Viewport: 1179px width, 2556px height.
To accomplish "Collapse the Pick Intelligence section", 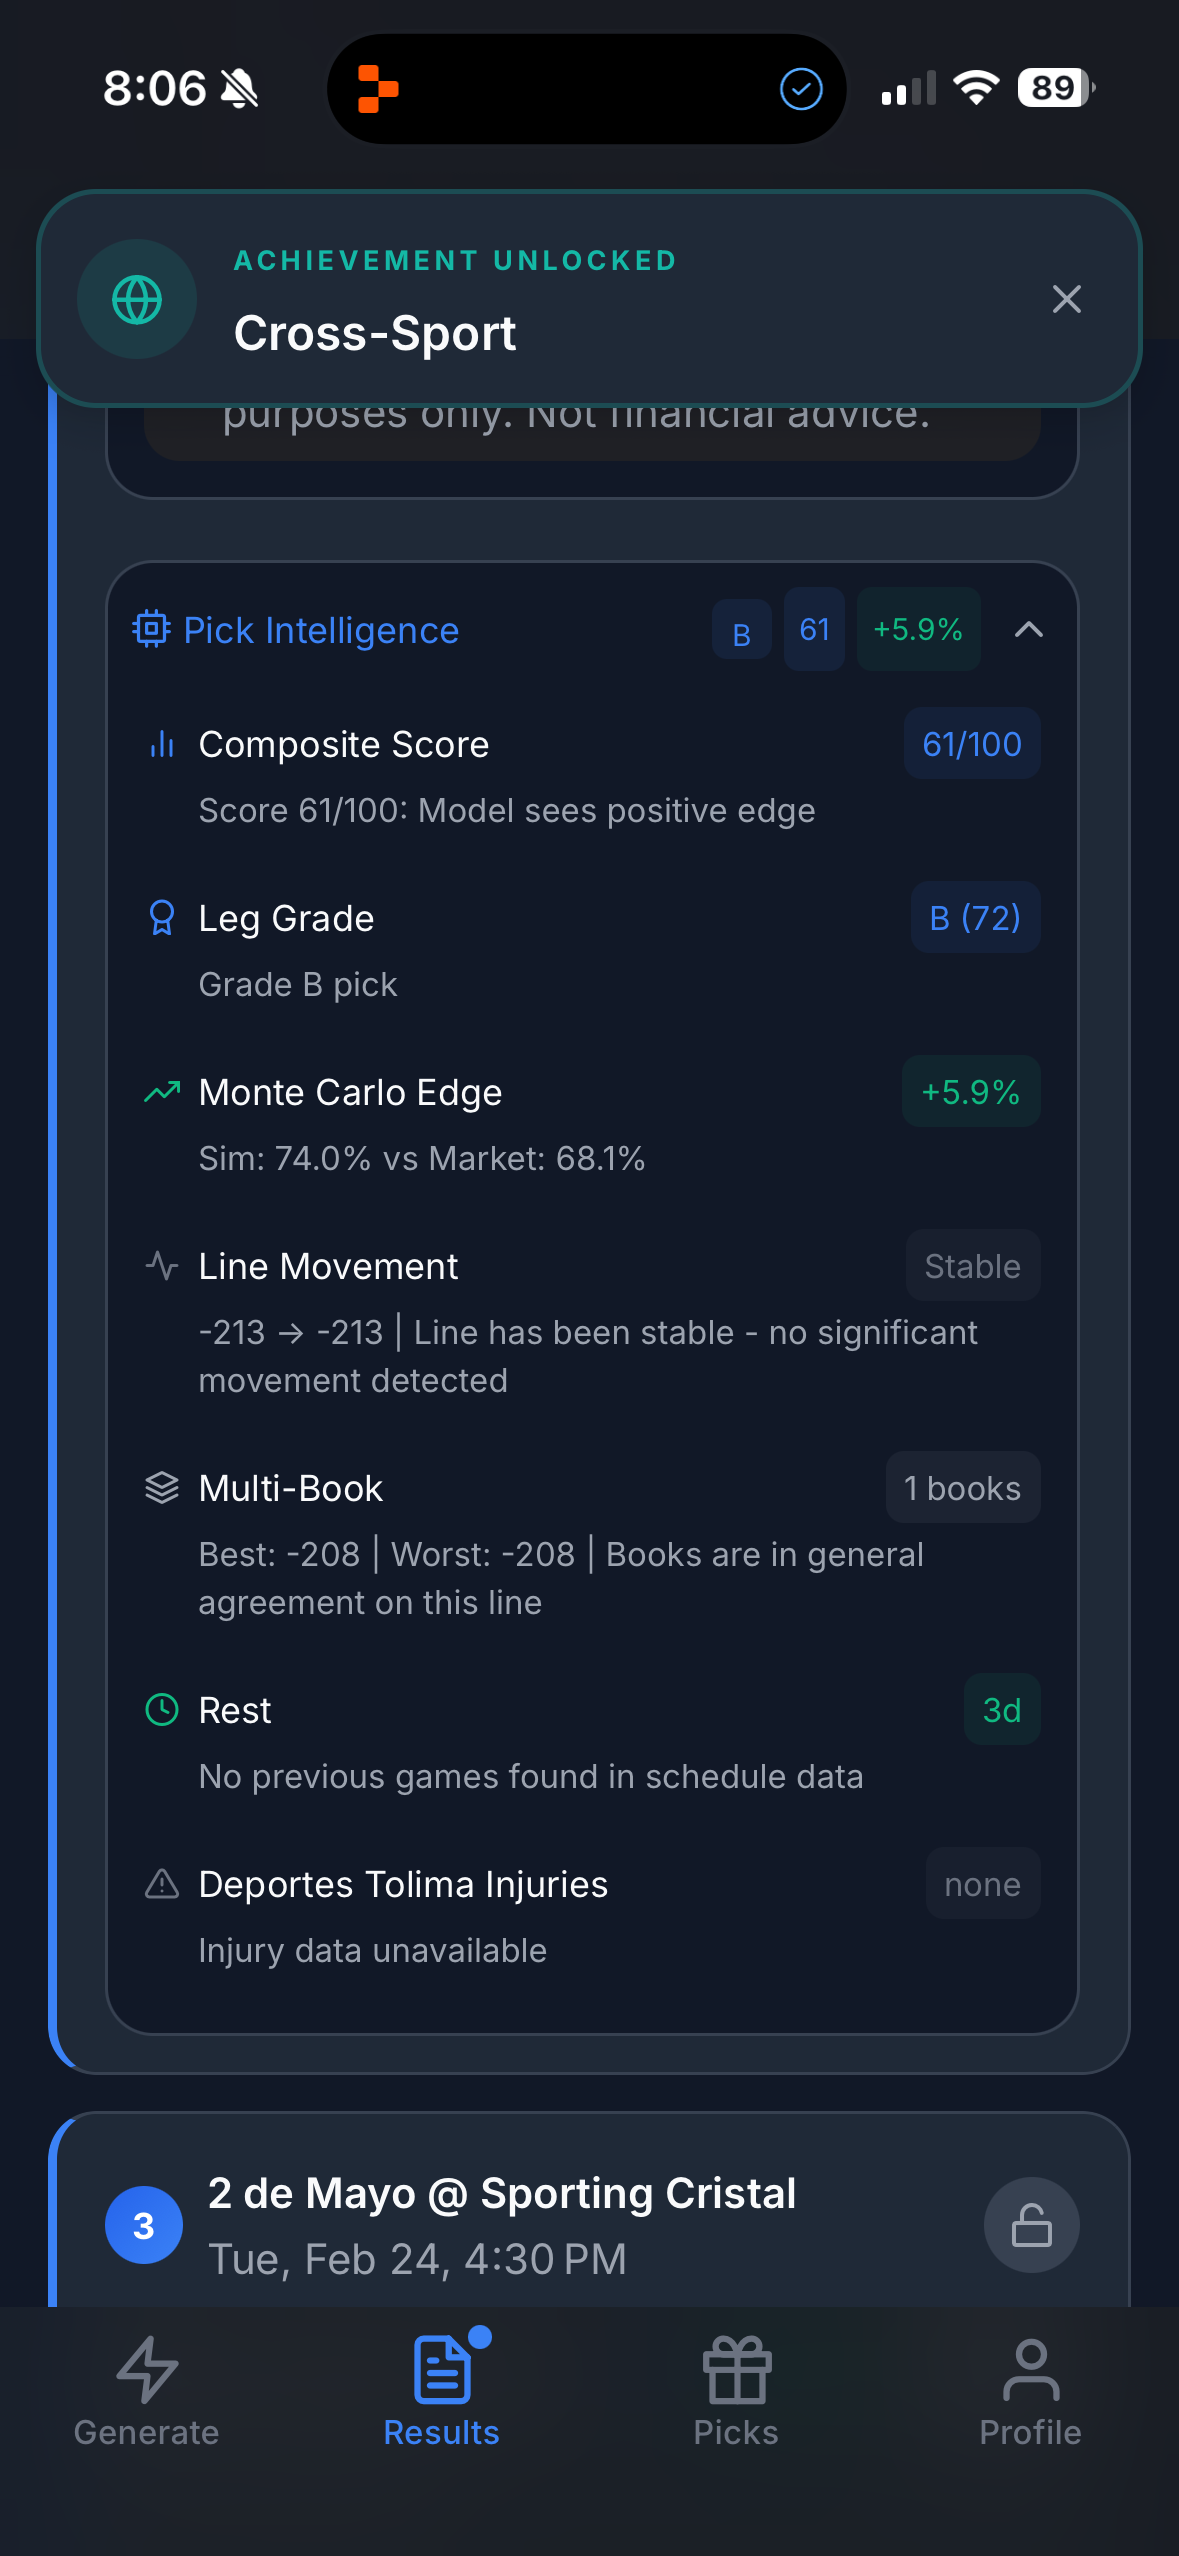I will (1030, 630).
